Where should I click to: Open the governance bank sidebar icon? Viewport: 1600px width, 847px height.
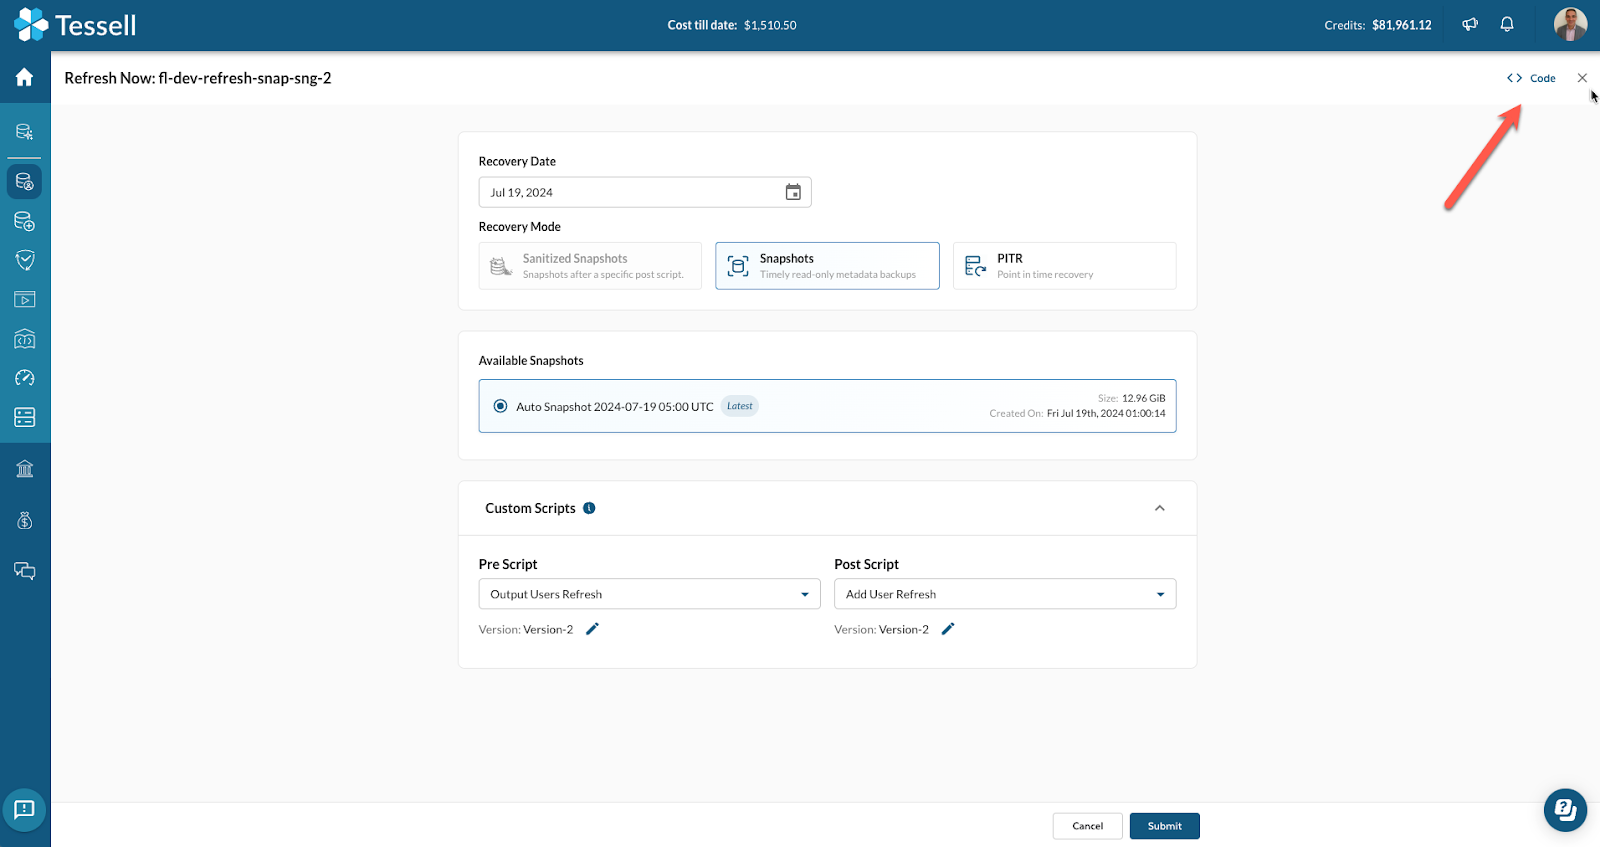(x=25, y=469)
